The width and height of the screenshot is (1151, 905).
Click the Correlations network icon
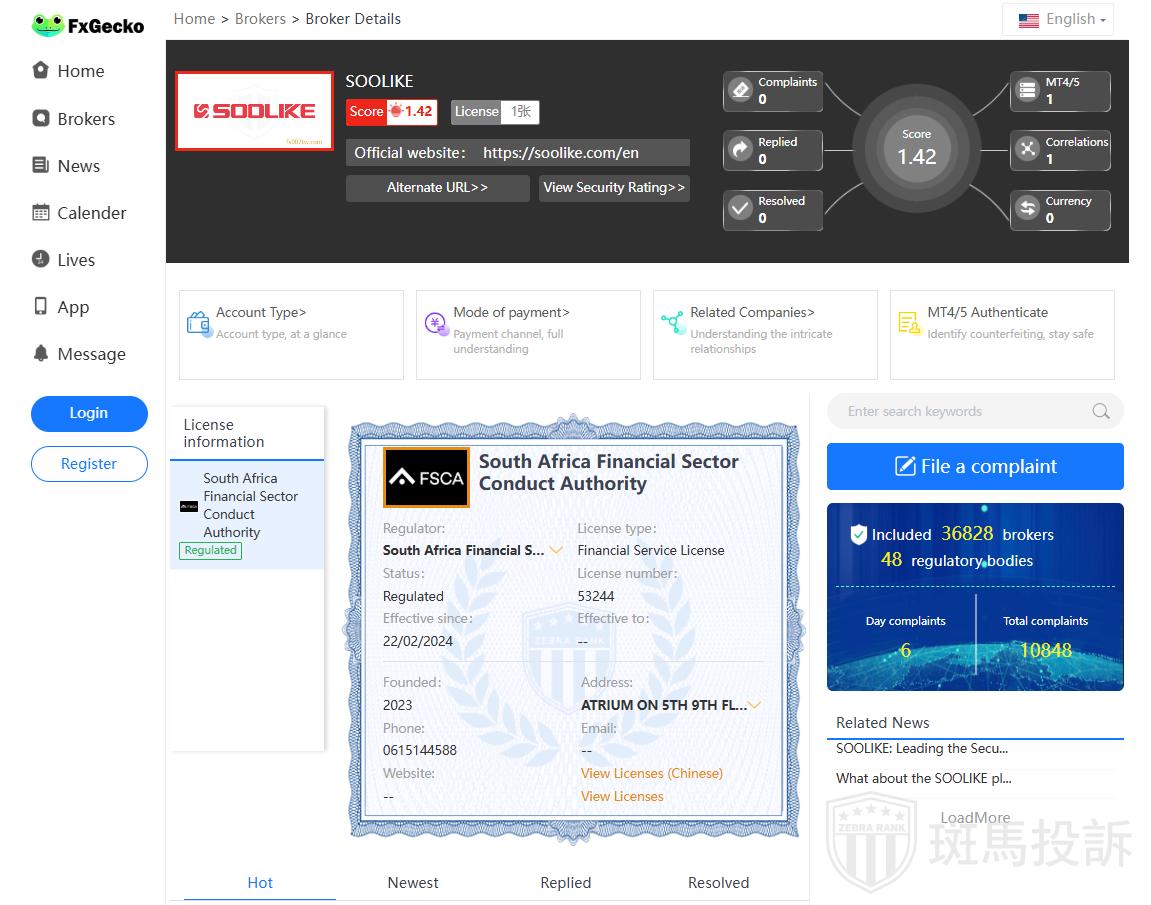click(x=1027, y=150)
